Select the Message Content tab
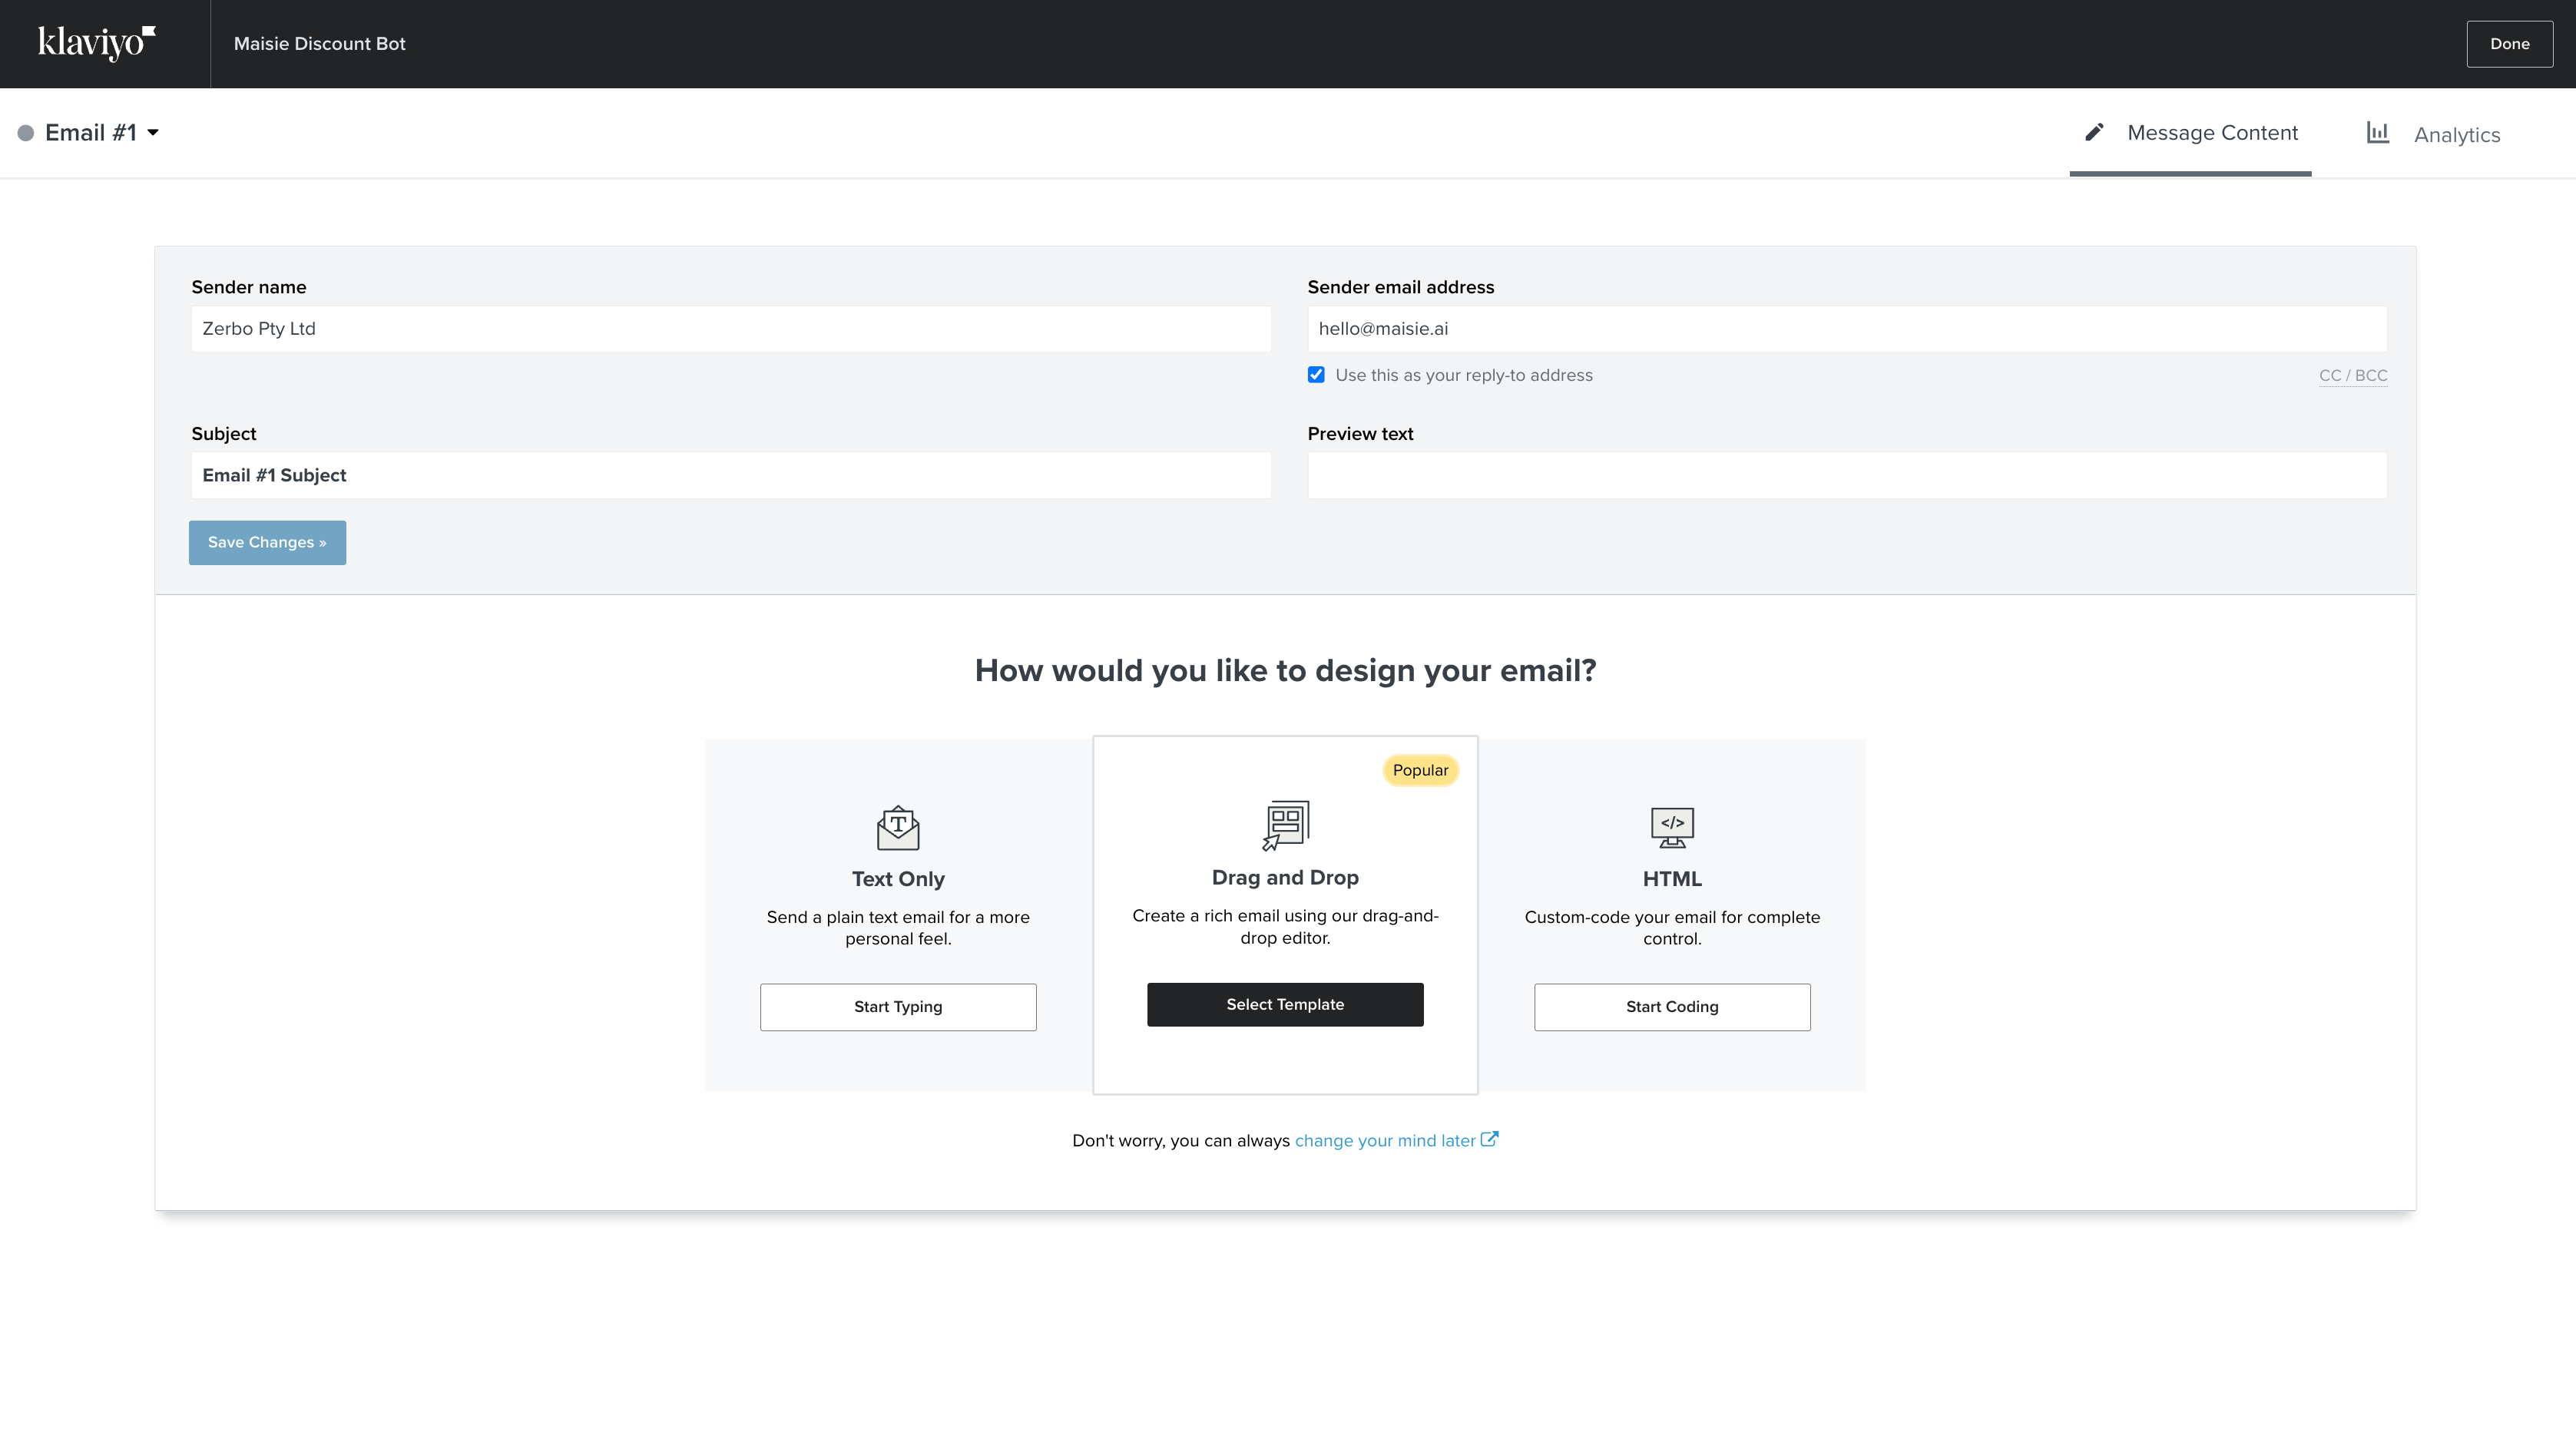The height and width of the screenshot is (1442, 2576). tap(2213, 131)
